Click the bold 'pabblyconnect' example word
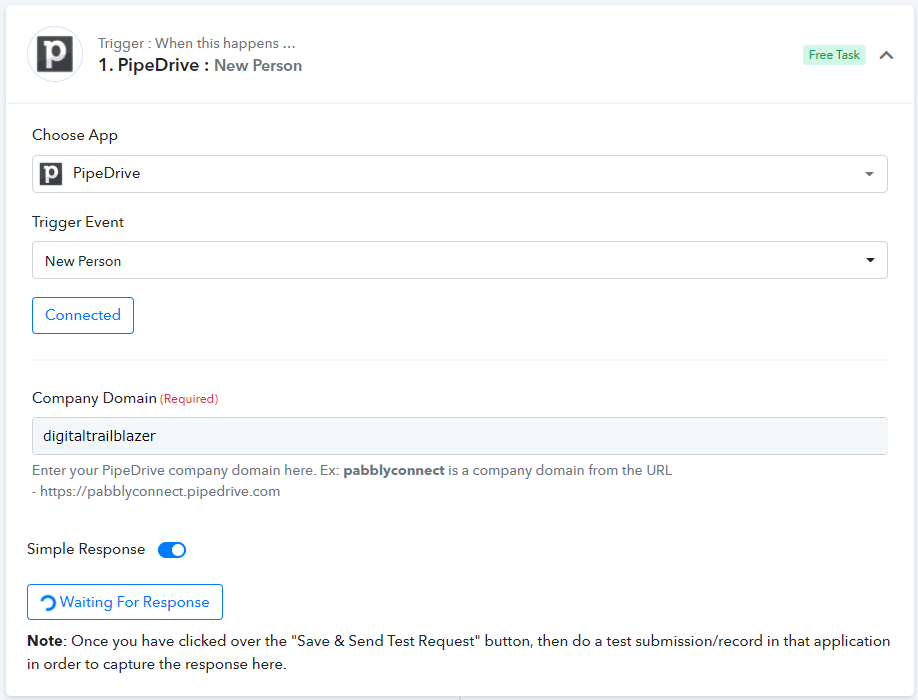The image size is (918, 700). click(x=393, y=471)
